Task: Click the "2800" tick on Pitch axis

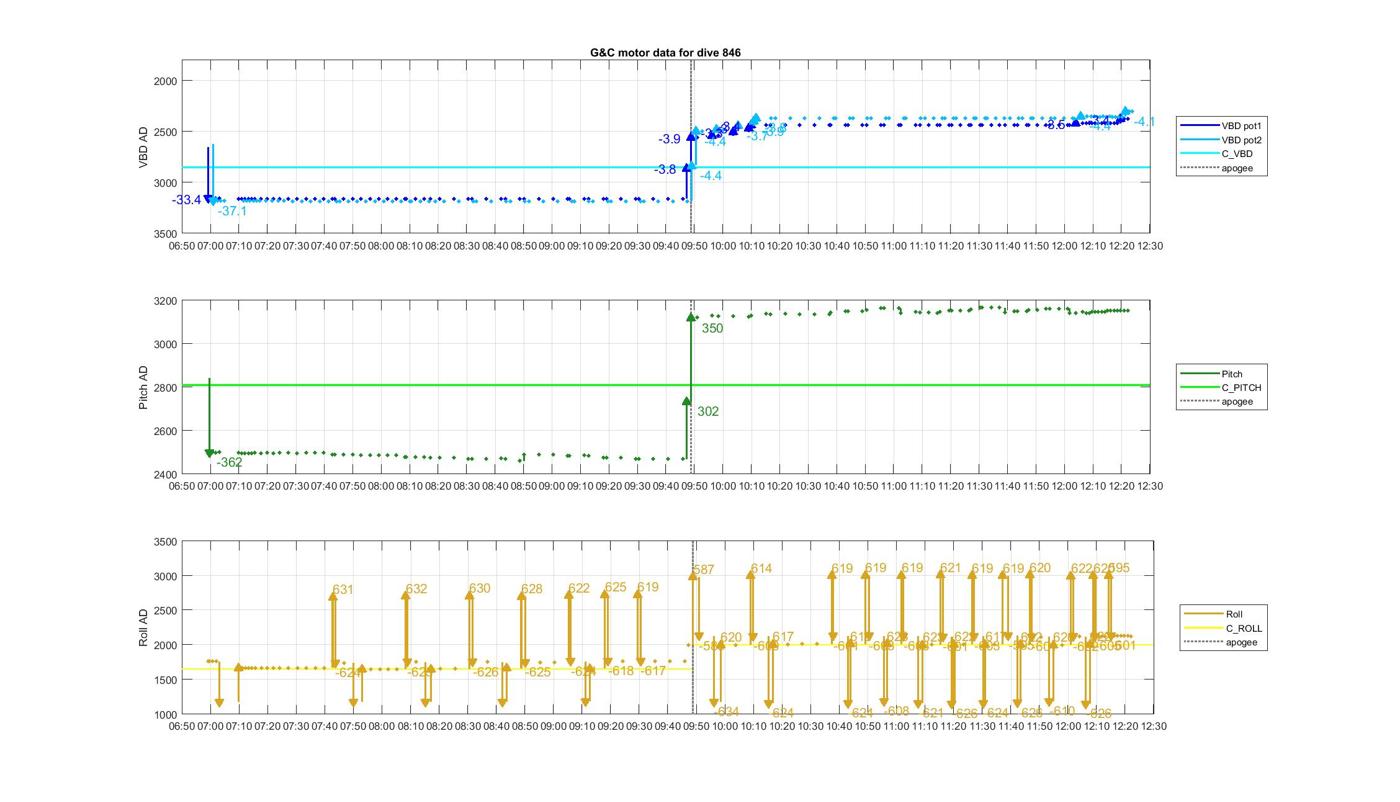Action: click(164, 388)
